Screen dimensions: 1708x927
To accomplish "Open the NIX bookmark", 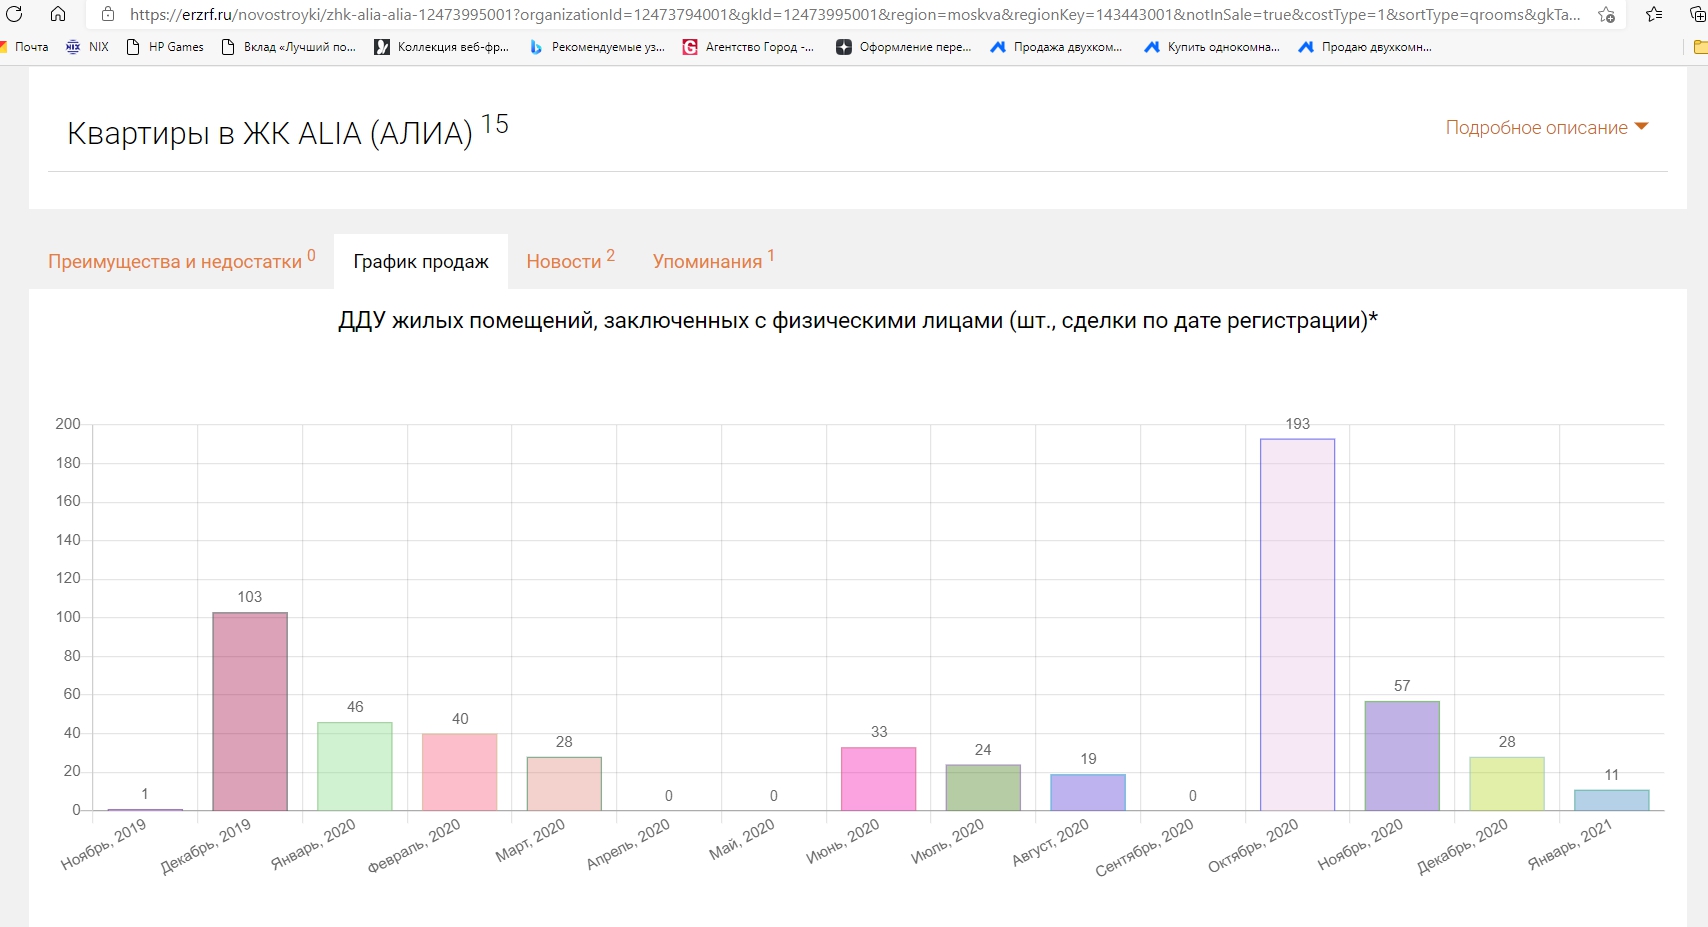I will [88, 47].
